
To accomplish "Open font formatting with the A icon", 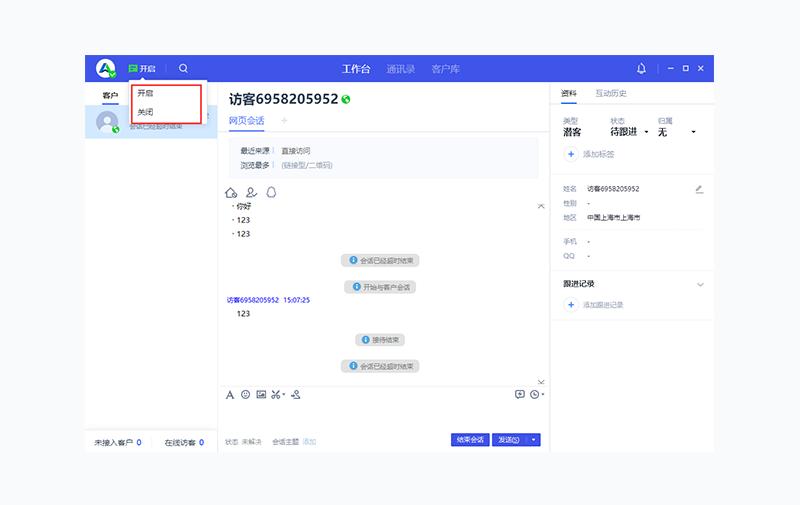I will [x=230, y=395].
